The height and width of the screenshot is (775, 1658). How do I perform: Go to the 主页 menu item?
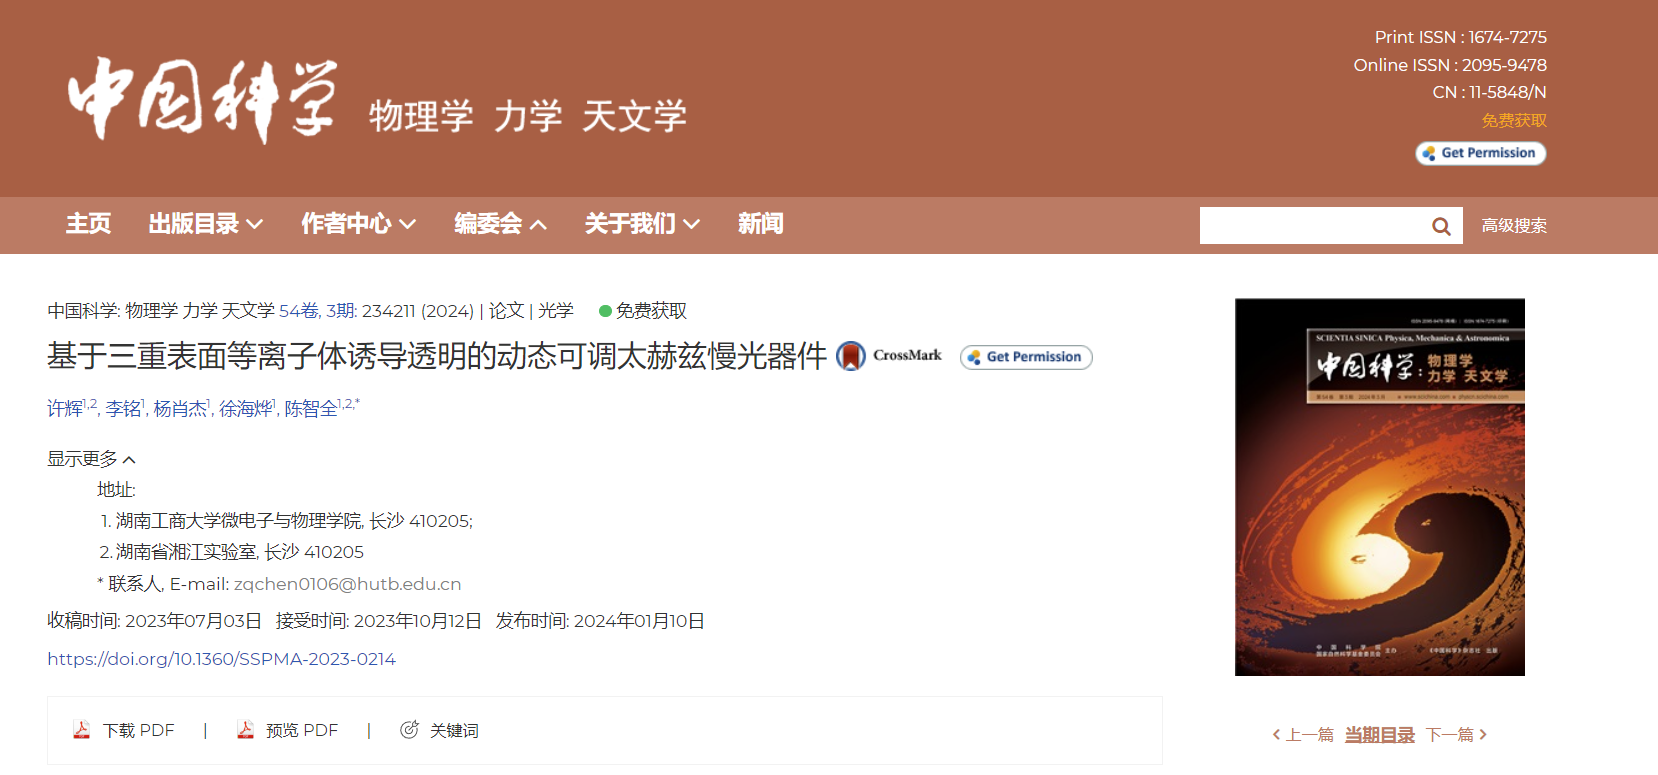89,224
